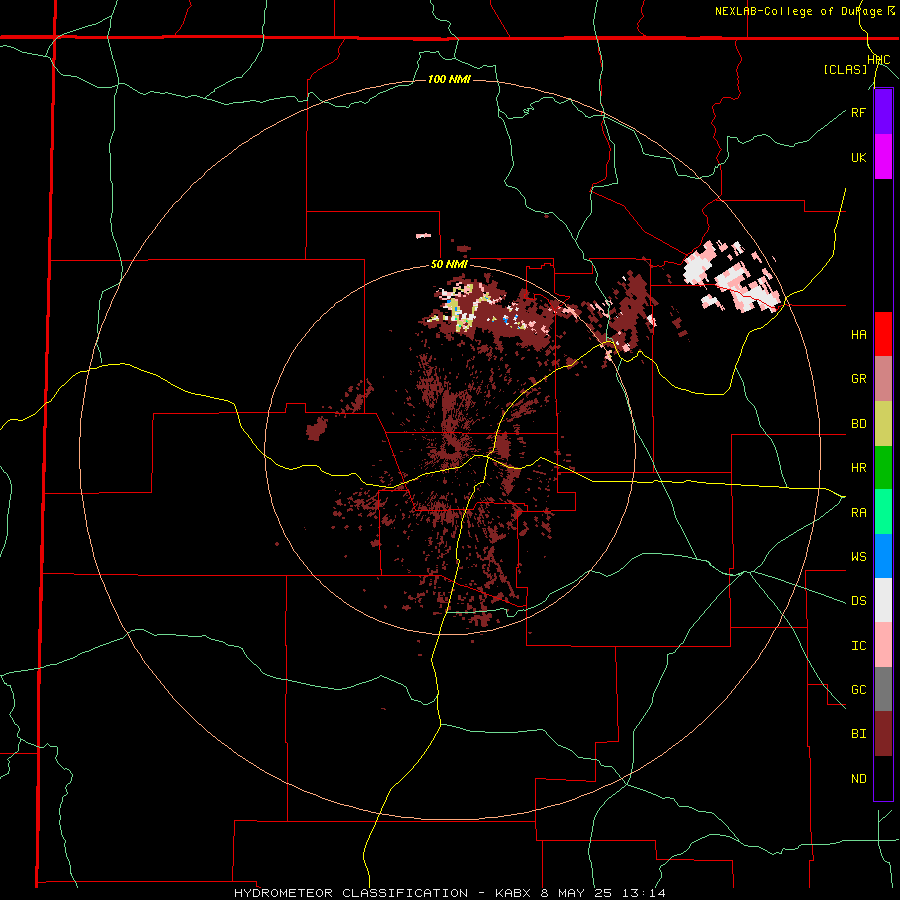This screenshot has width=900, height=900.
Task: Select the GR dusty-pink legend swatch
Action: [x=883, y=379]
